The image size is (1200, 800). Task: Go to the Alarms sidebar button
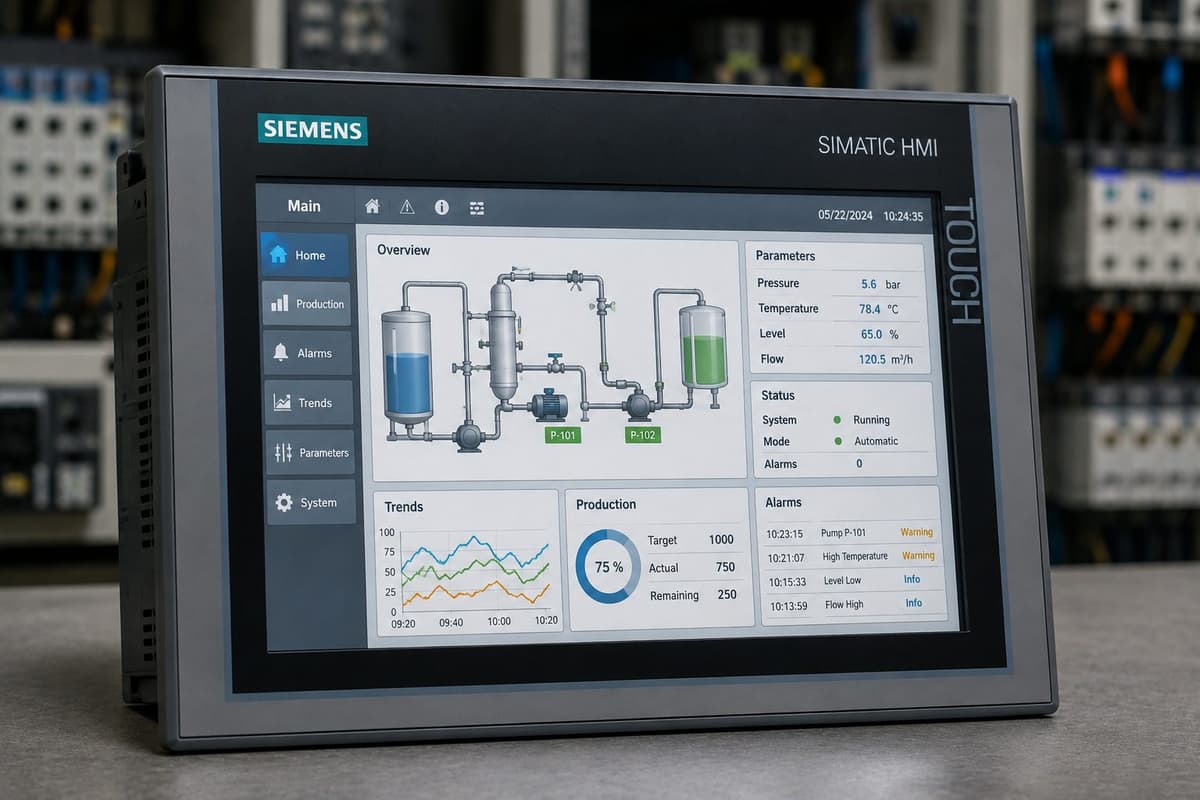tap(308, 353)
